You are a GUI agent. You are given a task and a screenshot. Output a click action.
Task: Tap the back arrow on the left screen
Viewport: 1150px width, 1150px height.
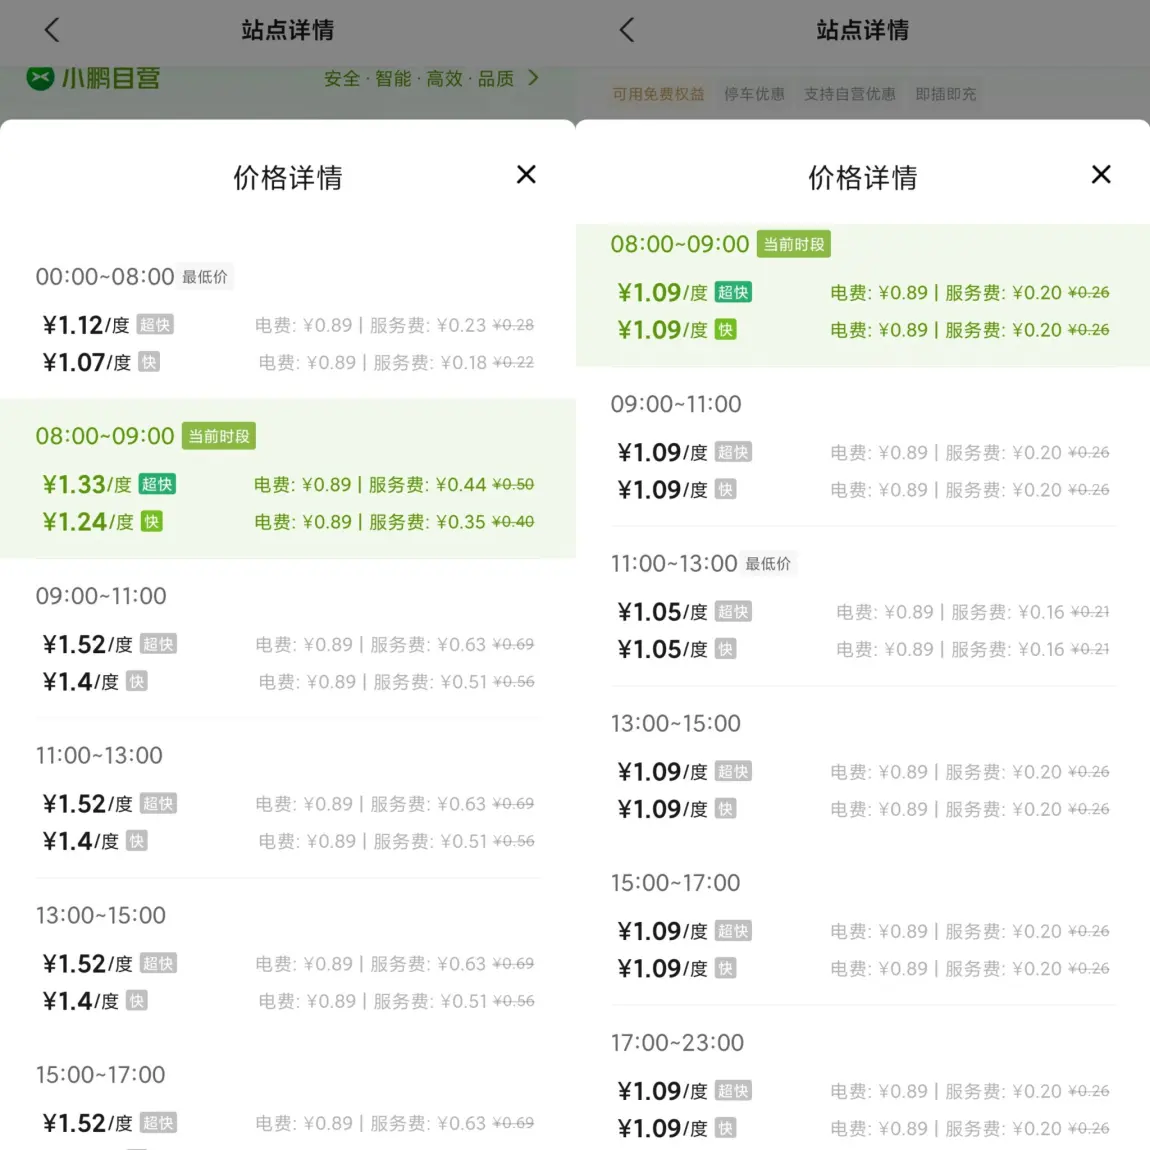pos(52,30)
